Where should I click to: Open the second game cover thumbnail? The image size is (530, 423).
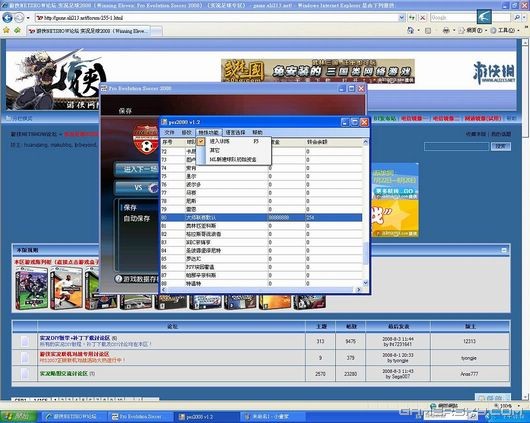click(66, 288)
